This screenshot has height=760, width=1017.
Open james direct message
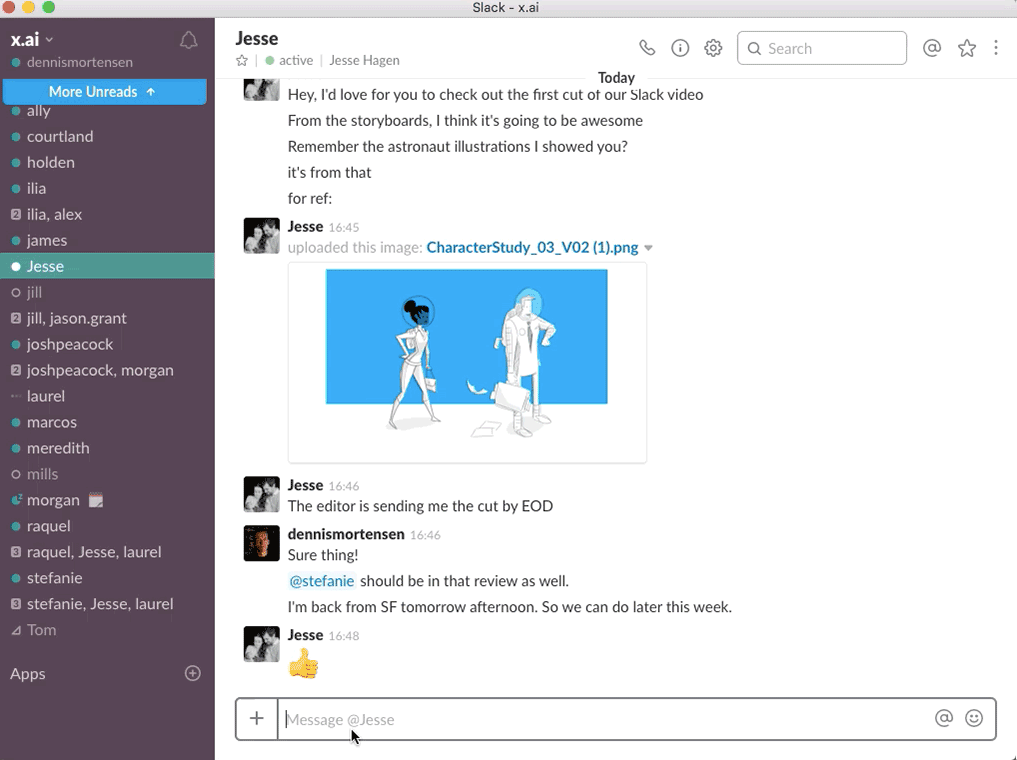107,240
